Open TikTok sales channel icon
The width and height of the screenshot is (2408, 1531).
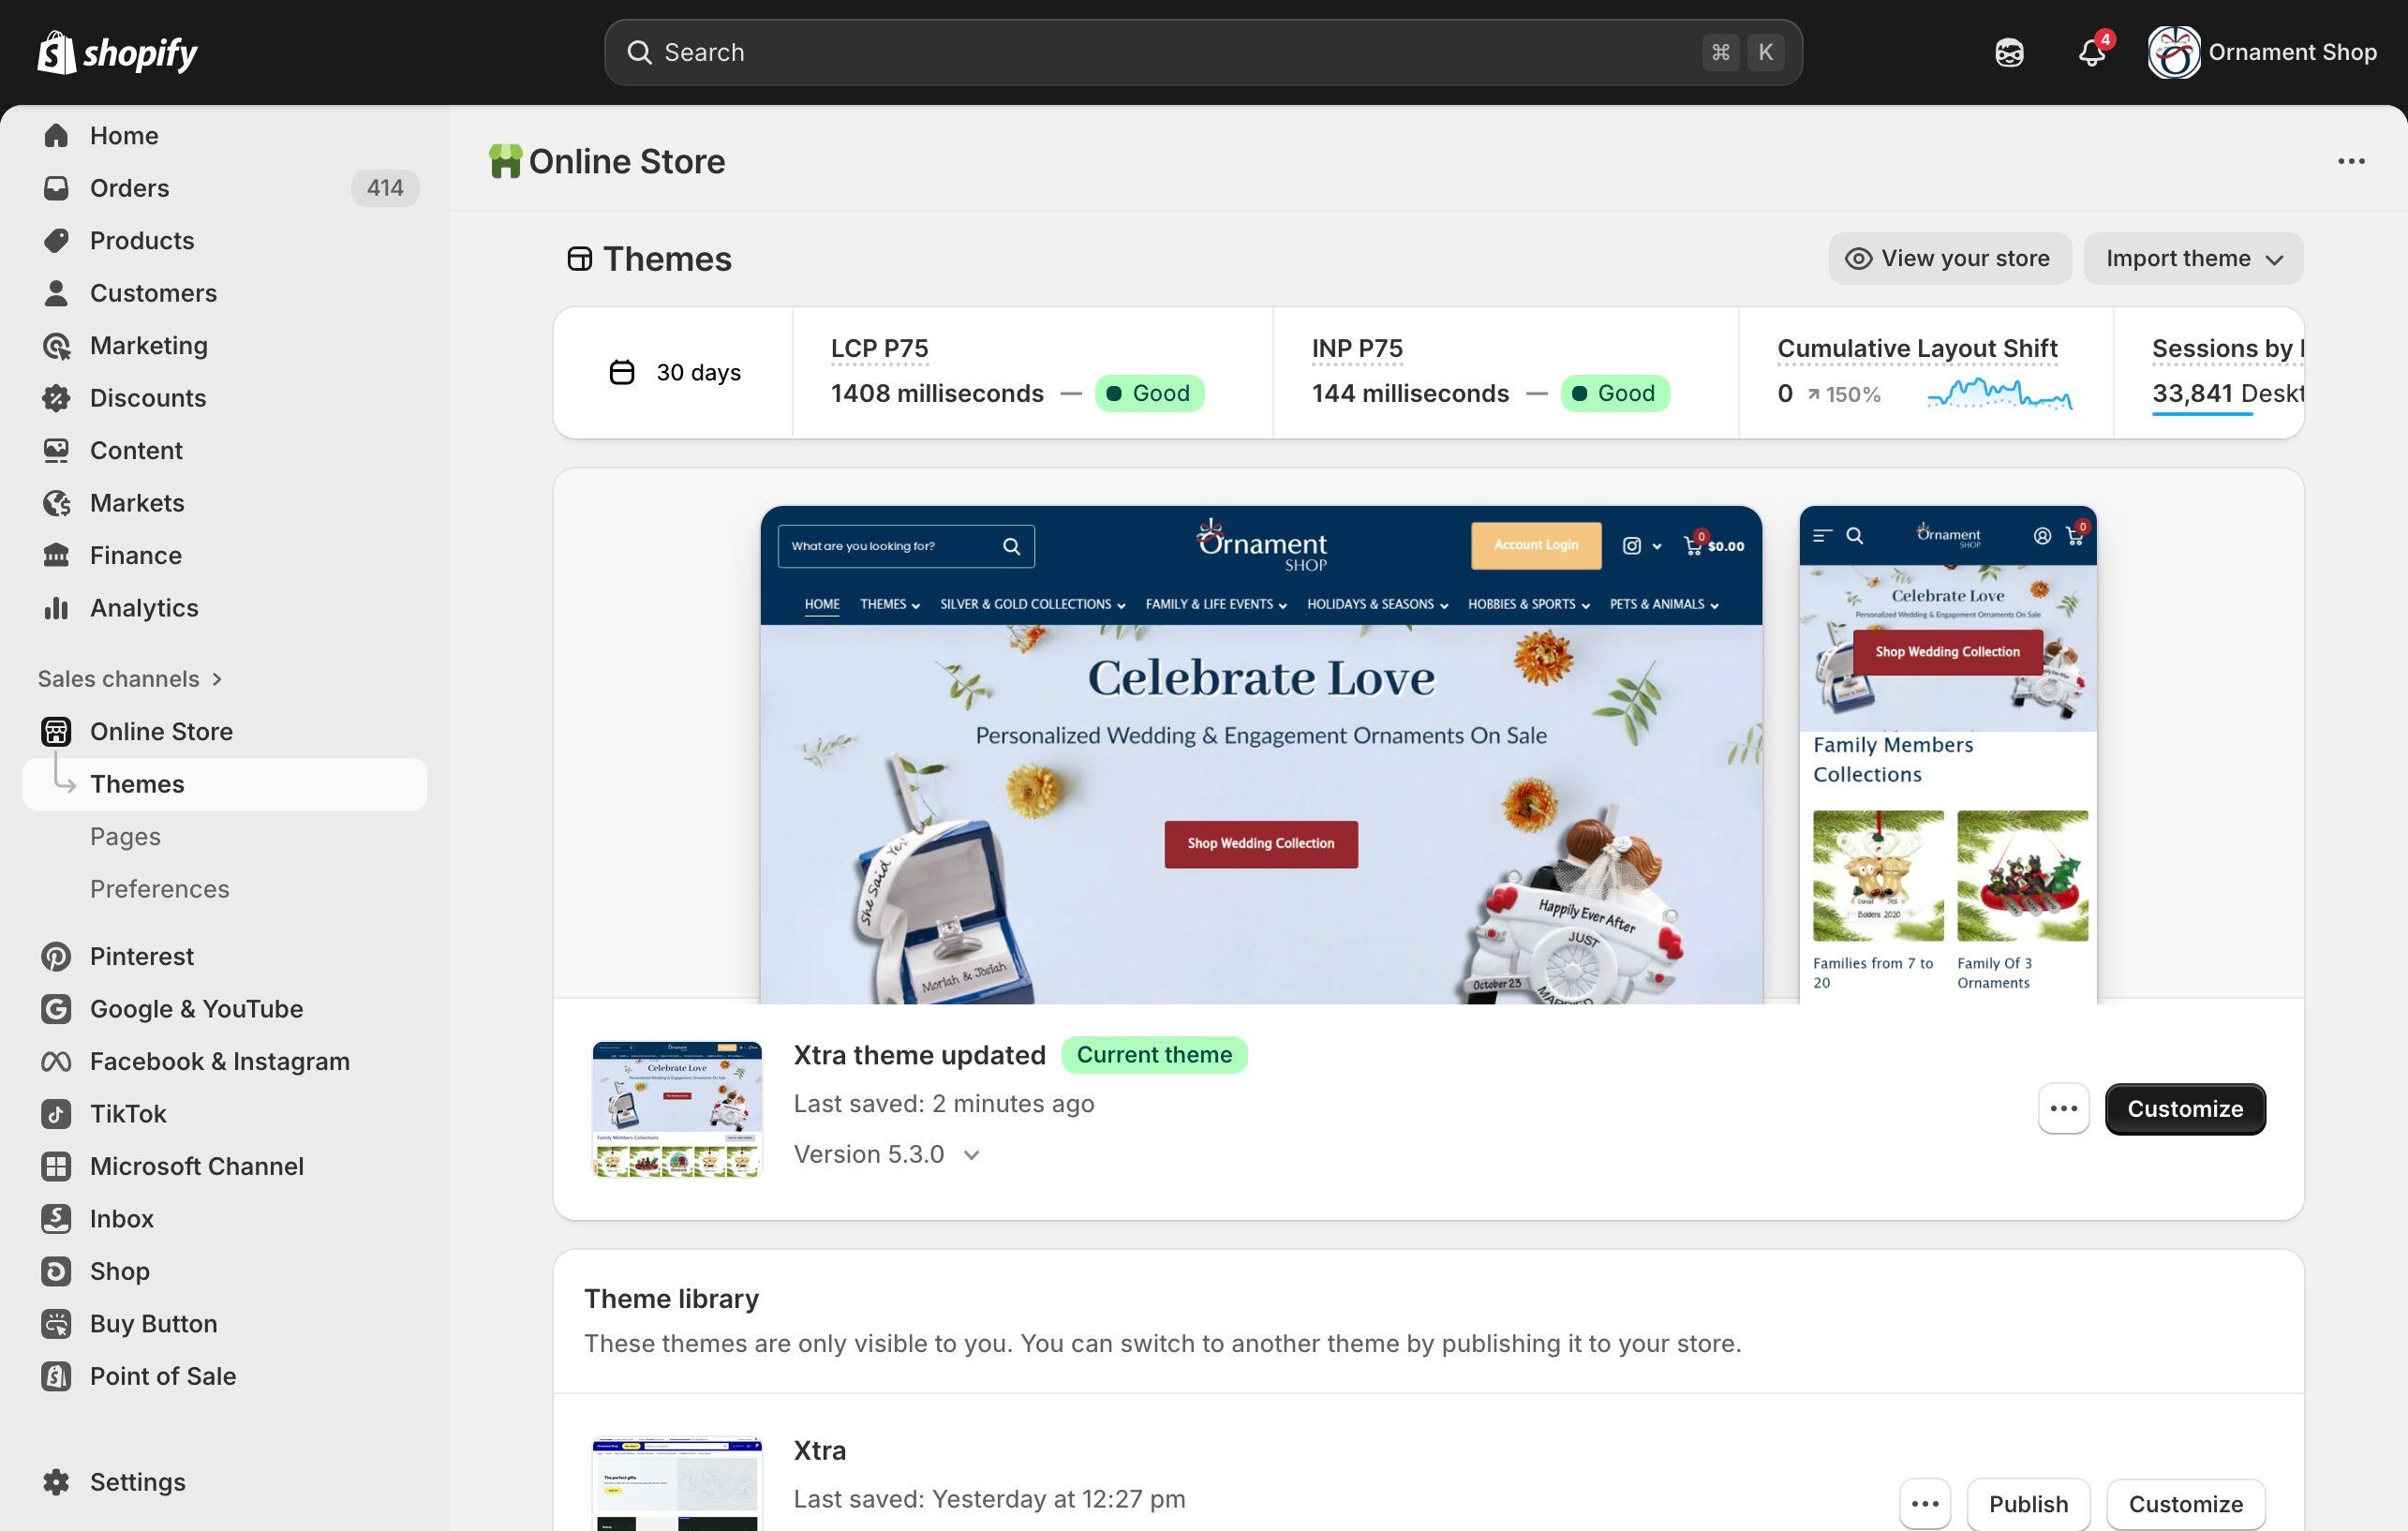(56, 1113)
